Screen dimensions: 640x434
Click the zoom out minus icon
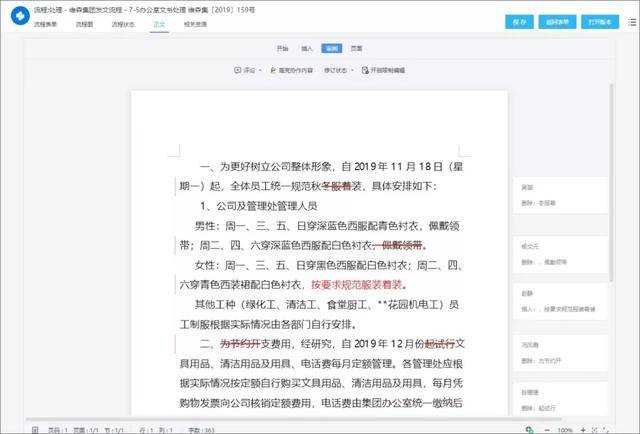click(547, 430)
